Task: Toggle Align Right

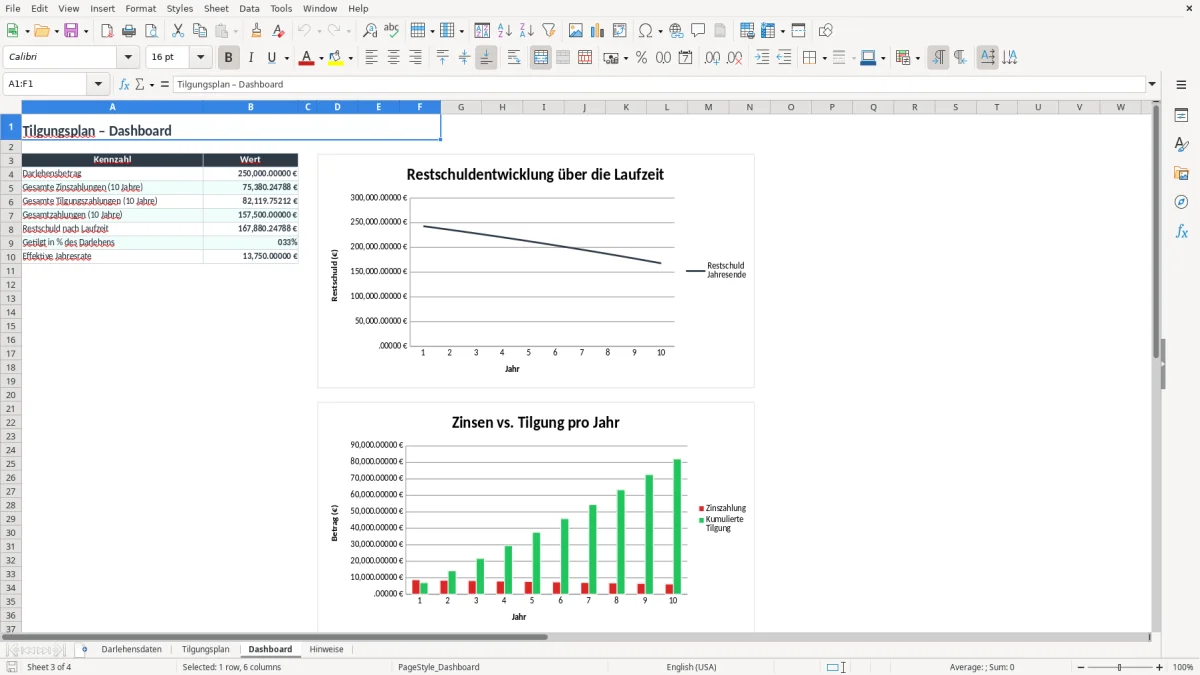Action: click(416, 58)
